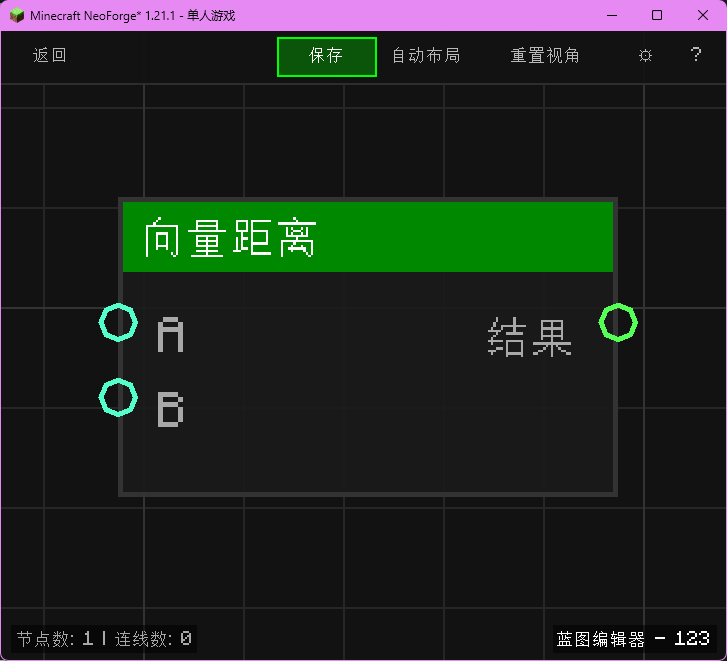The width and height of the screenshot is (727, 661).
Task: Click the input pin circle for A
Action: point(118,323)
